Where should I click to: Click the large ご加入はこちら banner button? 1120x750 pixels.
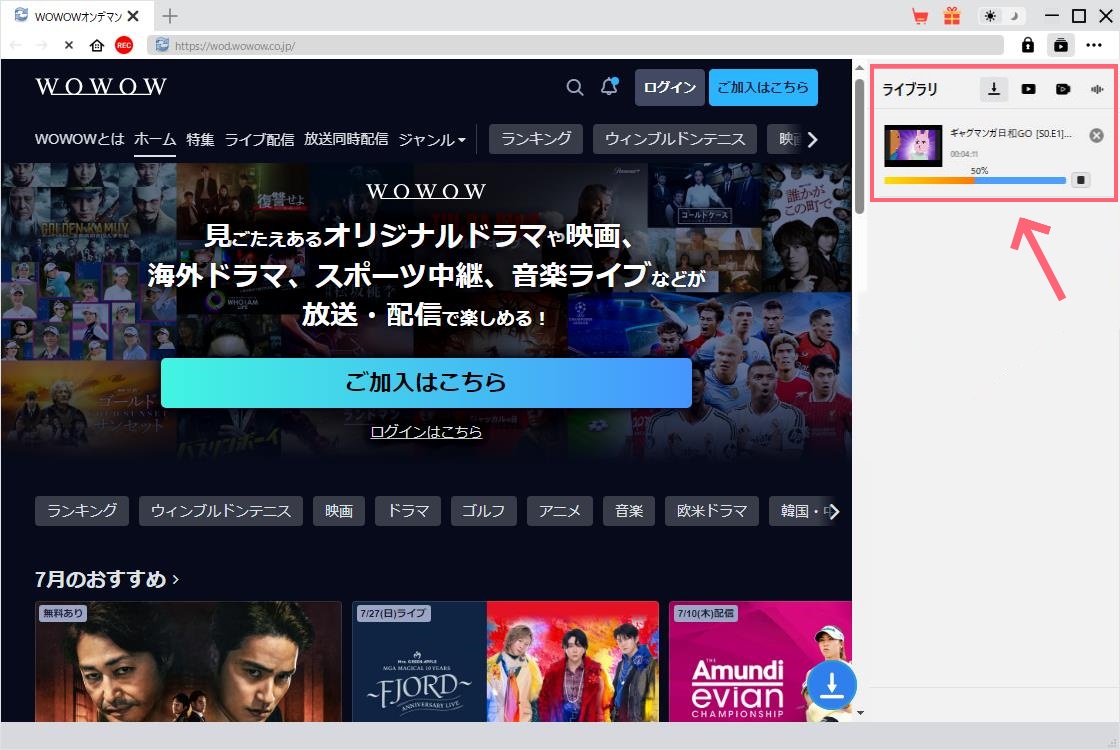[426, 383]
